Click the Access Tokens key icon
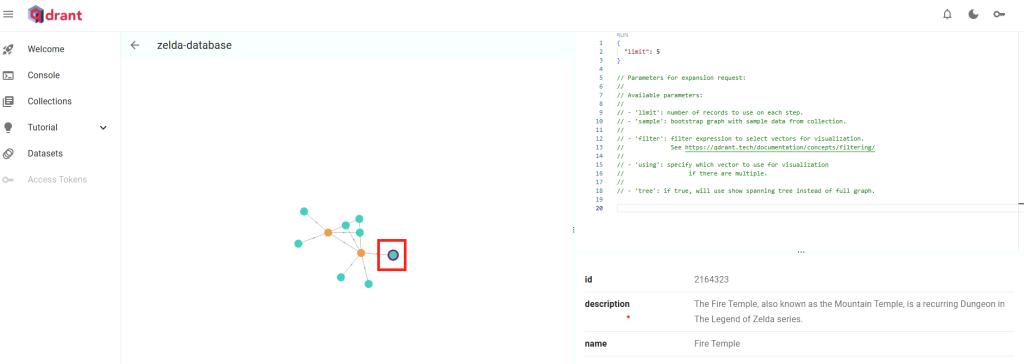1024x364 pixels. point(8,180)
